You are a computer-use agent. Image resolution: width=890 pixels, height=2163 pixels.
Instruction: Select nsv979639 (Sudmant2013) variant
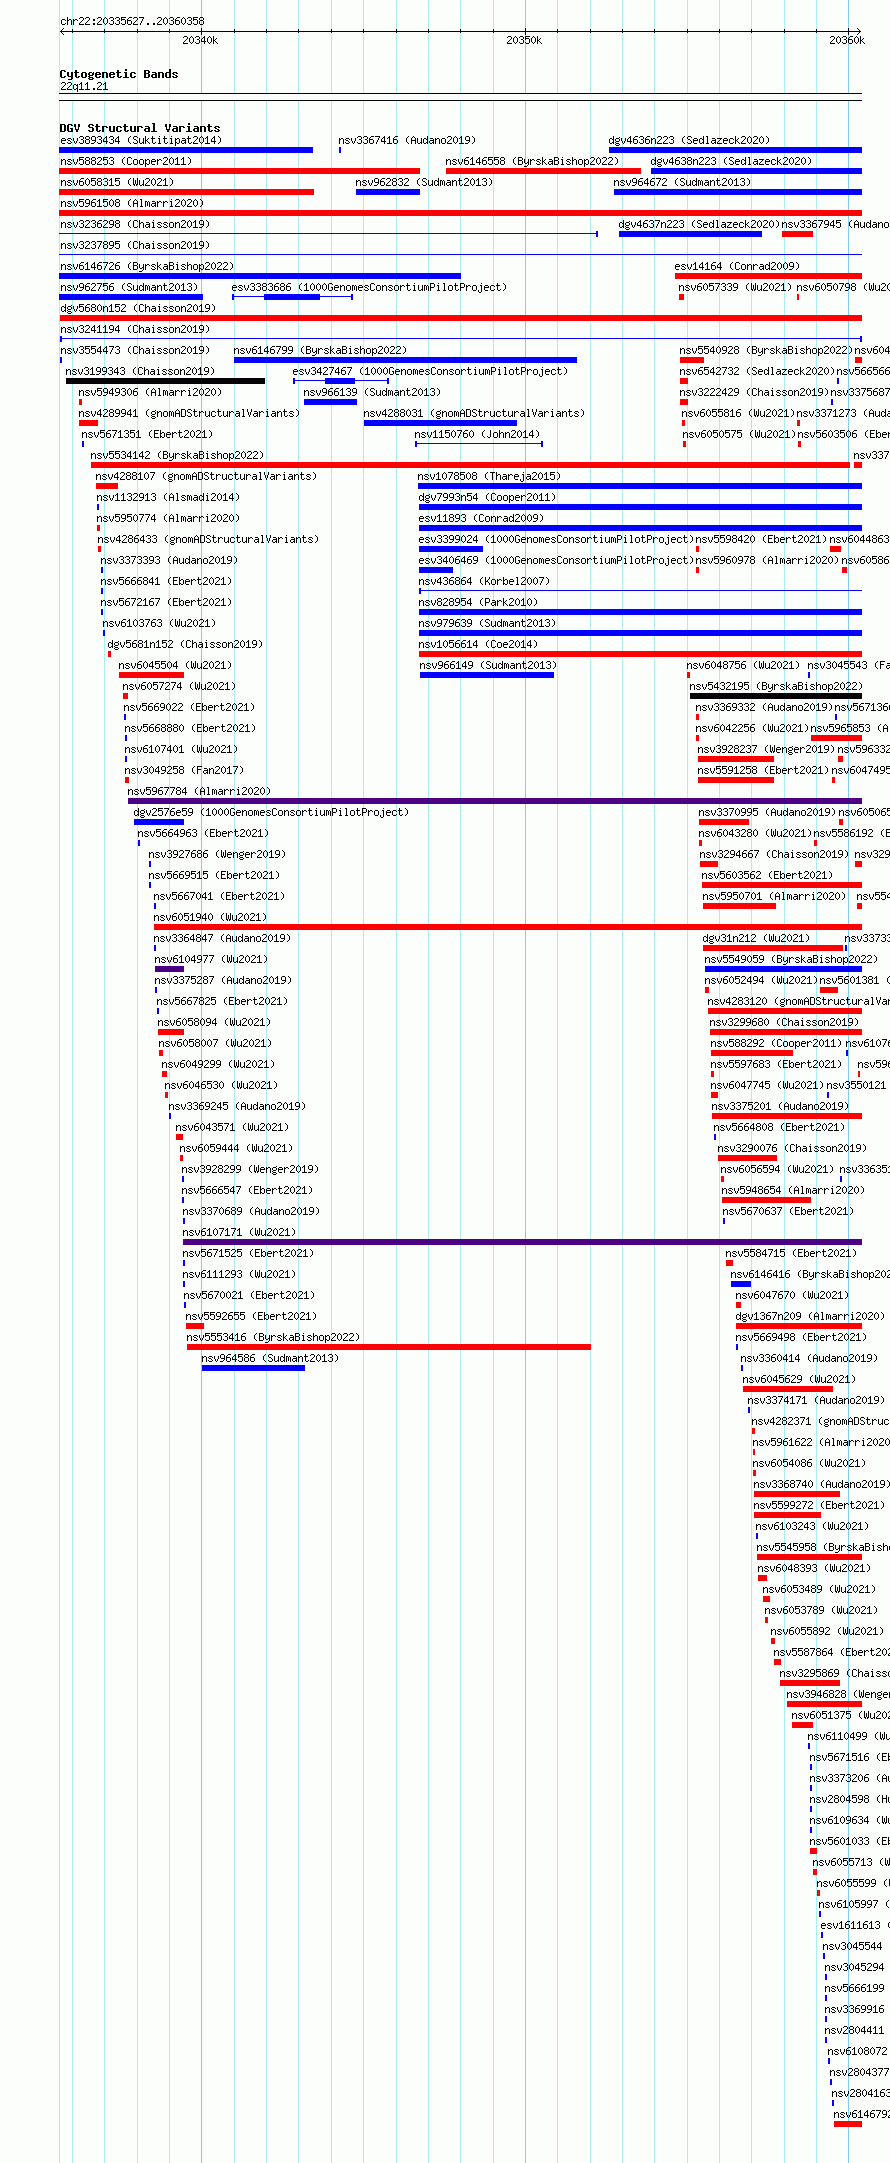point(487,623)
